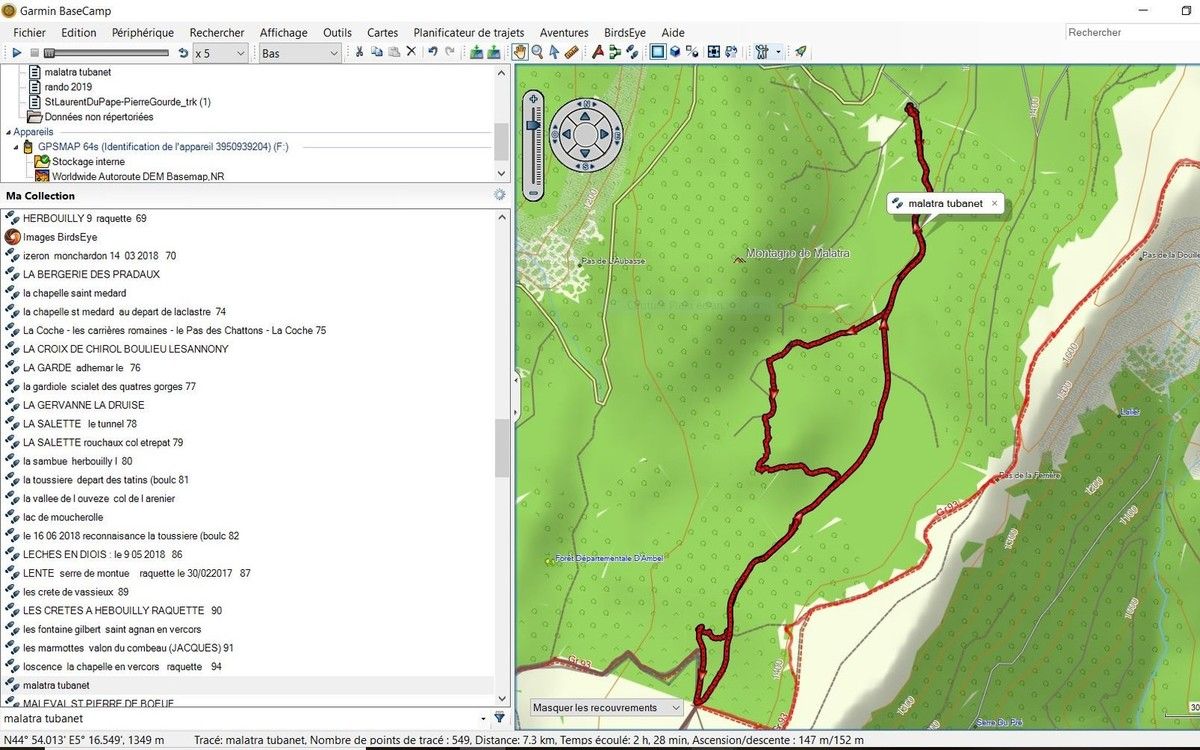Open the detail level dropdown showing Bas
The width and height of the screenshot is (1200, 750).
pos(301,53)
